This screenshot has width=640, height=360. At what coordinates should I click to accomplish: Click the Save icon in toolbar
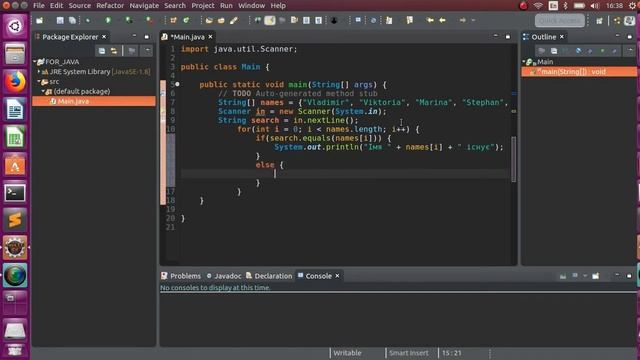pyautogui.click(x=60, y=20)
